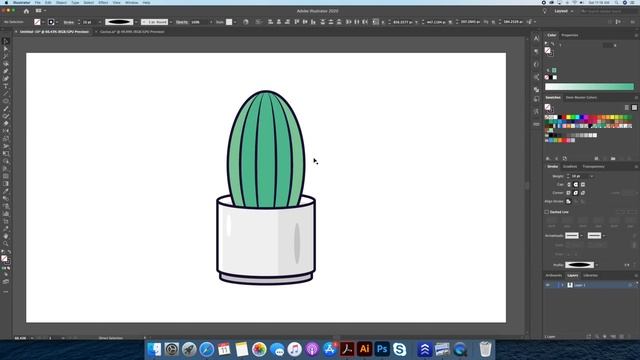Toggle visibility eye of Layer 1
This screenshot has width=640, height=360.
click(548, 285)
